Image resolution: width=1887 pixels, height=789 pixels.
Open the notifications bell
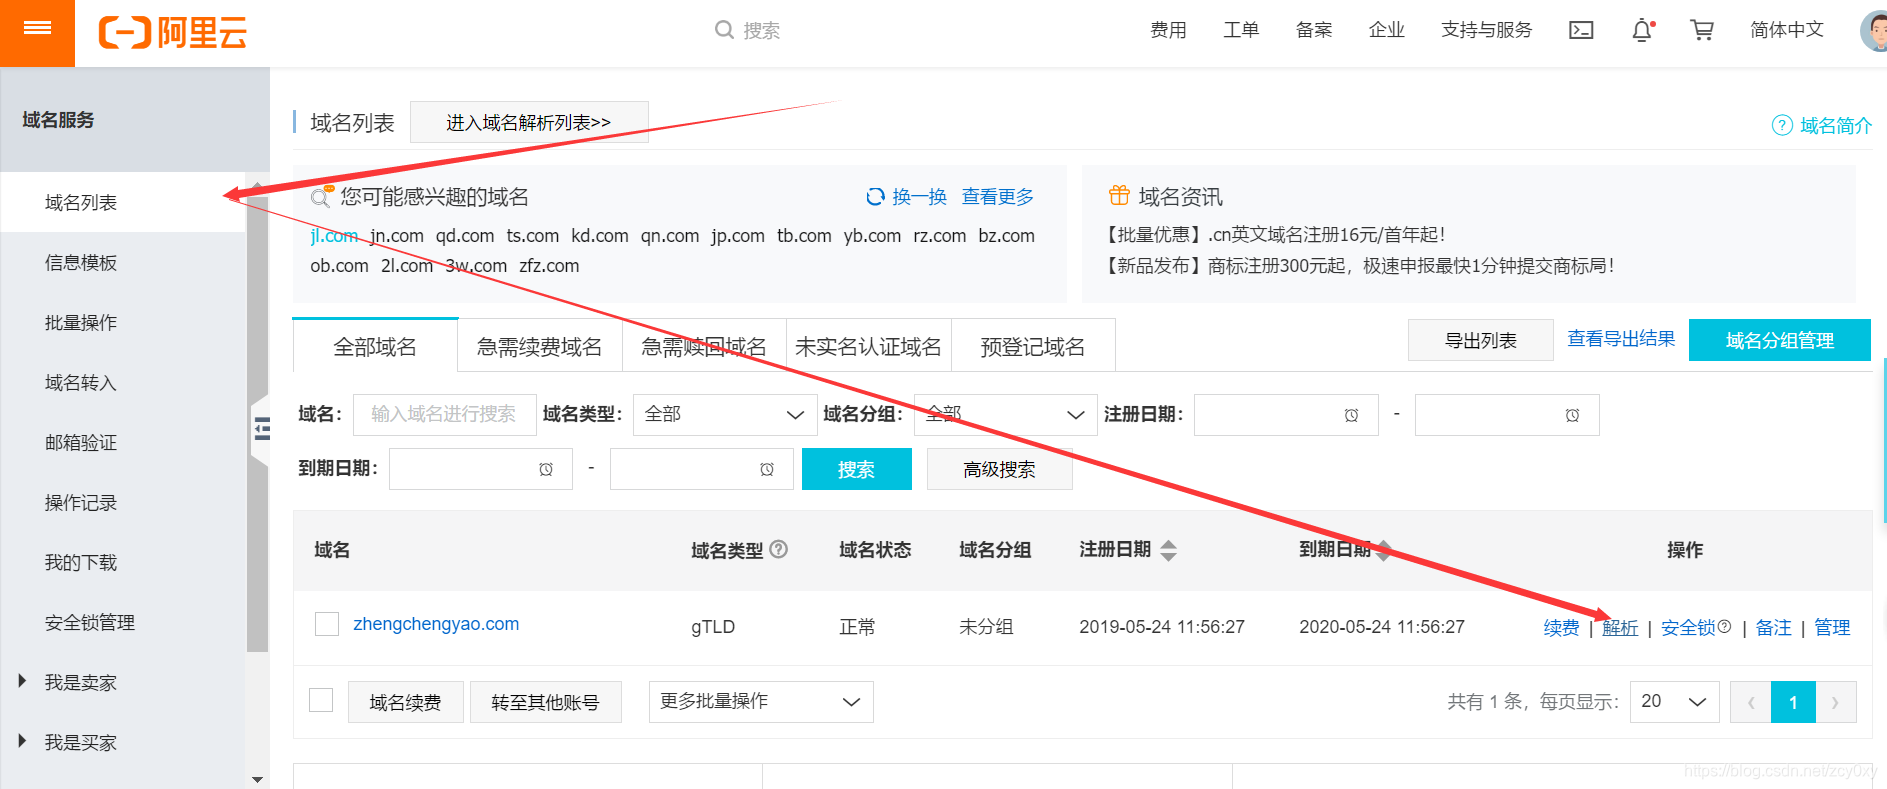pyautogui.click(x=1642, y=30)
